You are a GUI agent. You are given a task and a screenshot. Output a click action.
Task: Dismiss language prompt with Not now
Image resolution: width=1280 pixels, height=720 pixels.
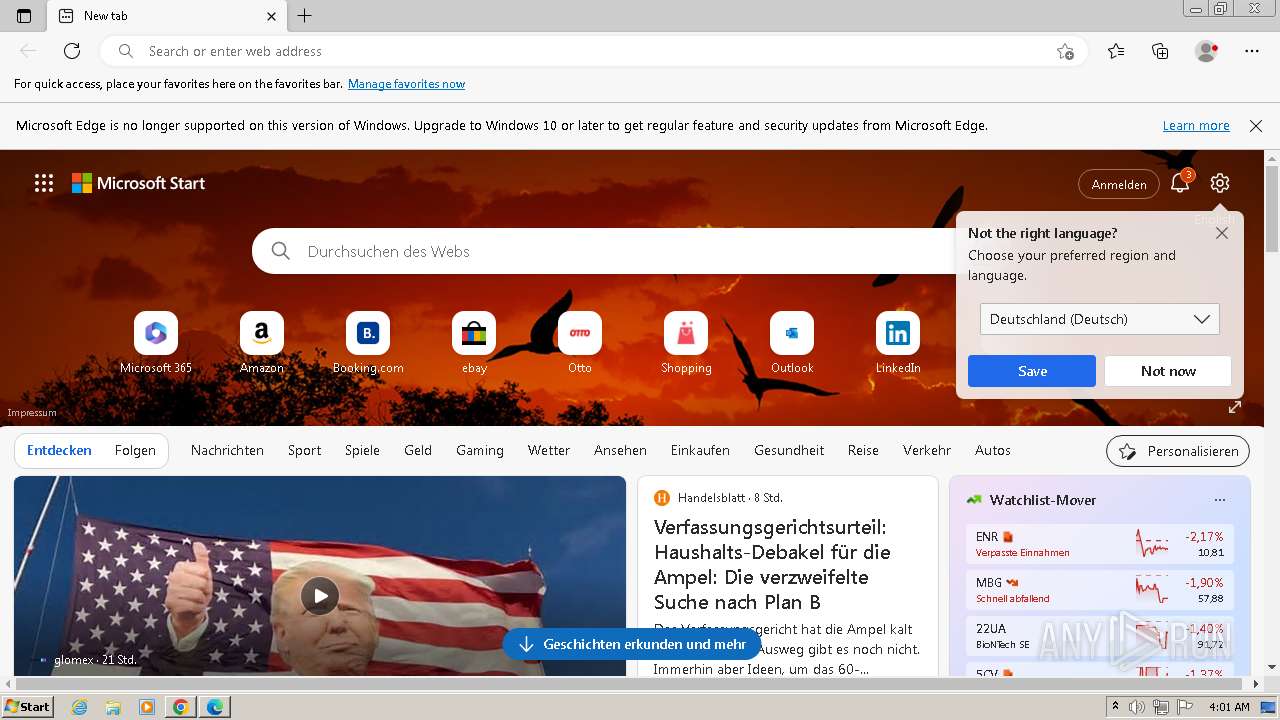click(1168, 371)
